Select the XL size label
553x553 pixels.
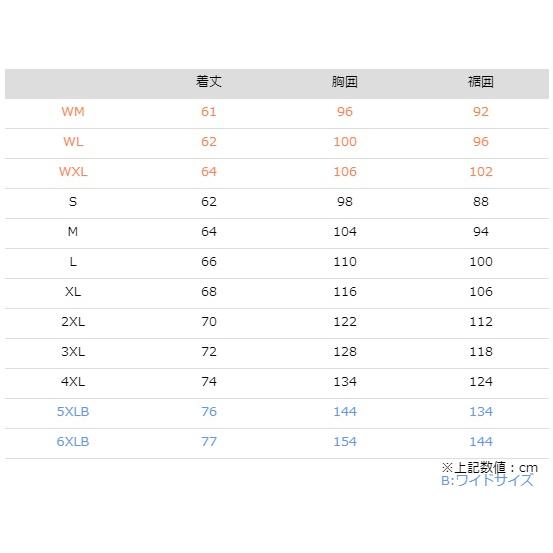[73, 292]
